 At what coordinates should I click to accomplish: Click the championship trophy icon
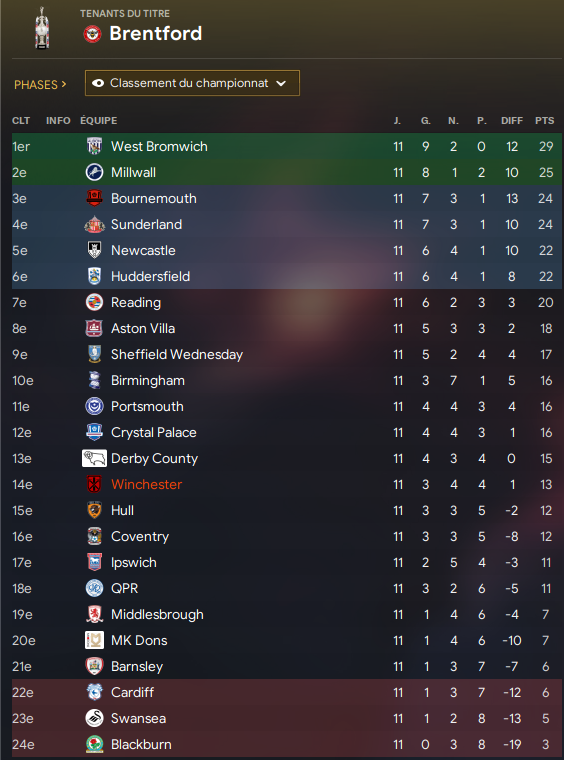[x=43, y=28]
